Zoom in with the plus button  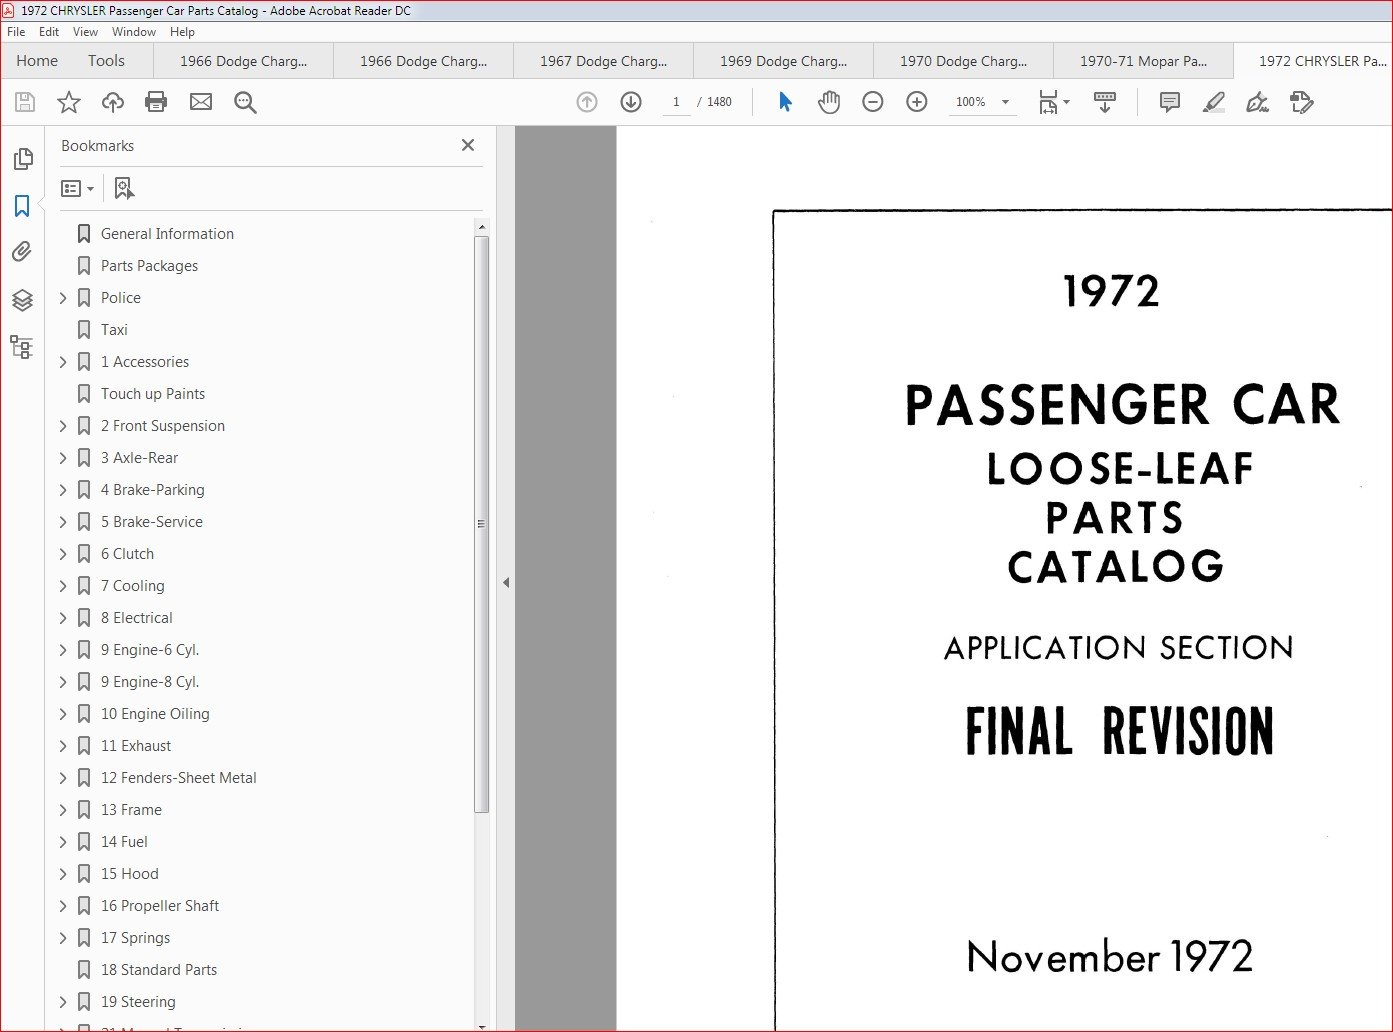click(x=917, y=102)
